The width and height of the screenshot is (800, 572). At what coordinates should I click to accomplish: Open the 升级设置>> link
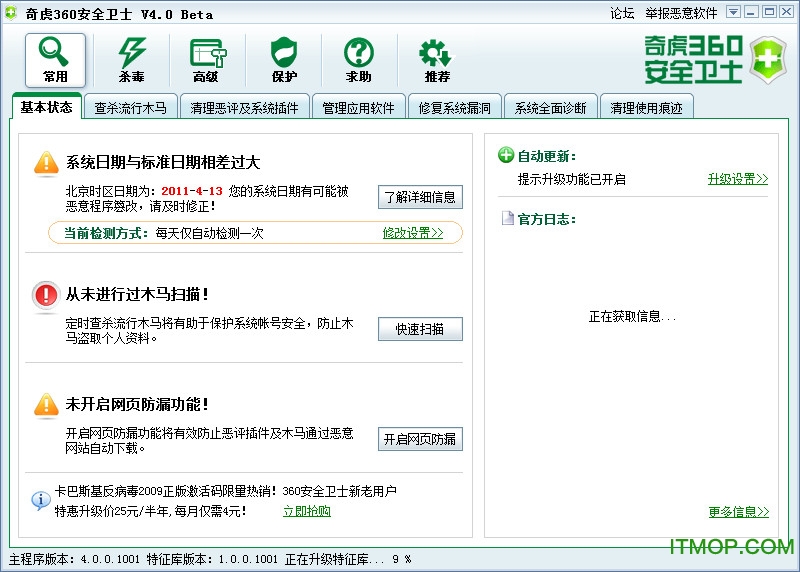click(x=737, y=179)
